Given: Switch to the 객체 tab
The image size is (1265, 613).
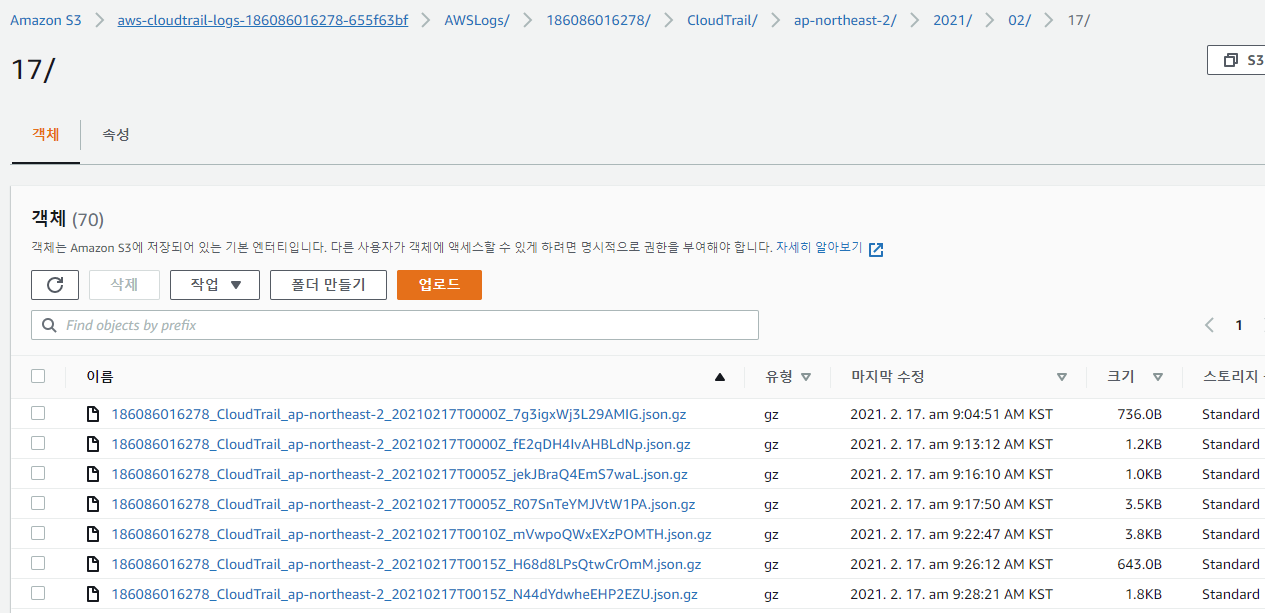Looking at the screenshot, I should click(46, 134).
